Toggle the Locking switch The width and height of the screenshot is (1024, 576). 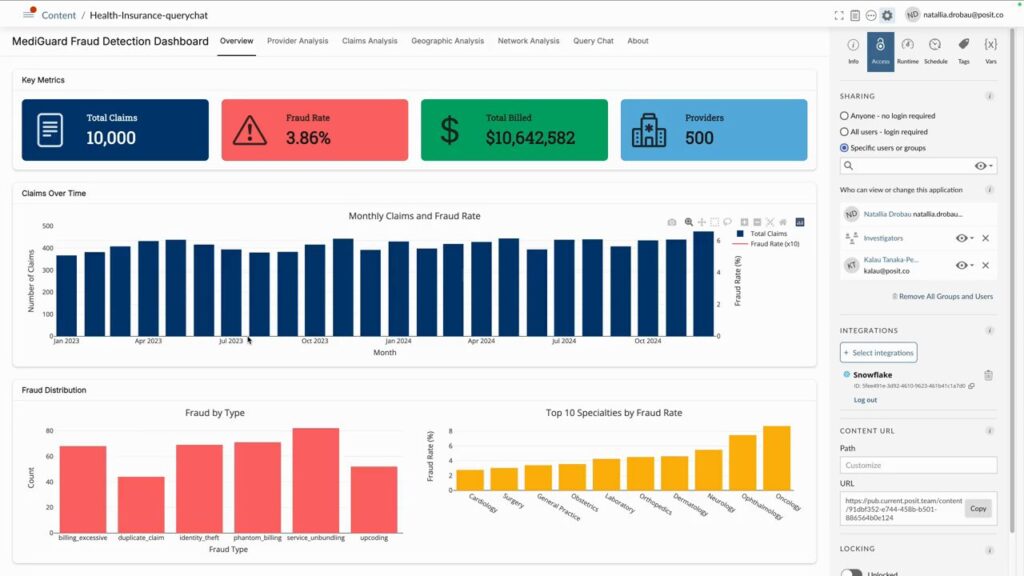[x=851, y=573]
